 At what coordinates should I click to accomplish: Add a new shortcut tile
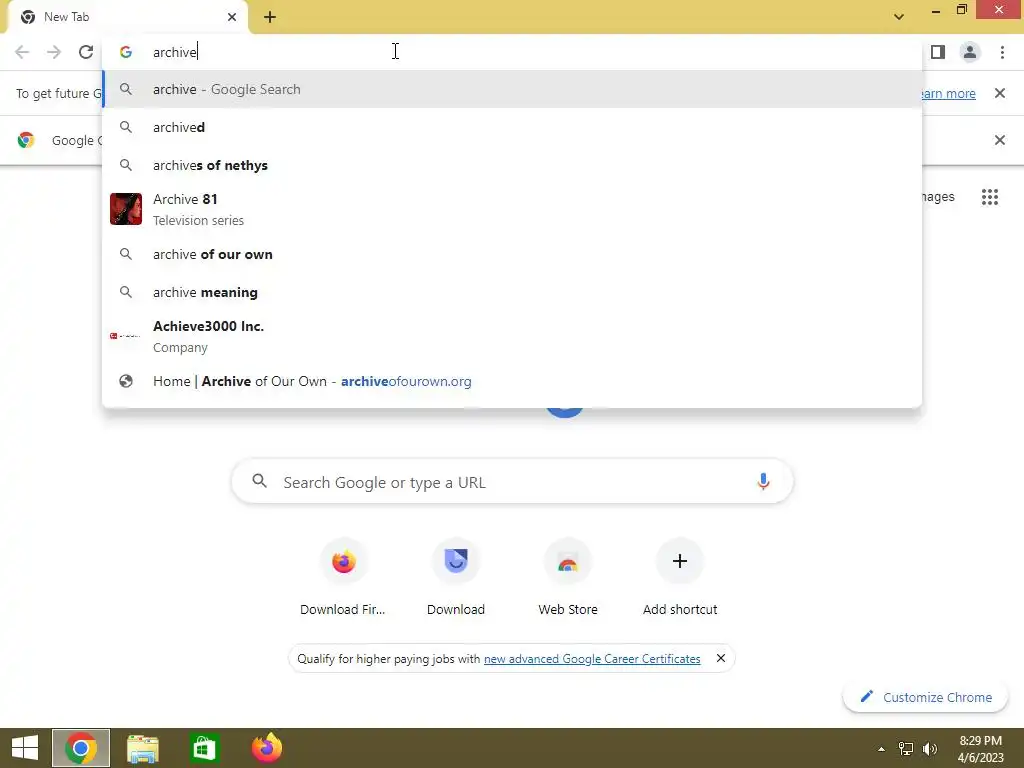tap(680, 577)
